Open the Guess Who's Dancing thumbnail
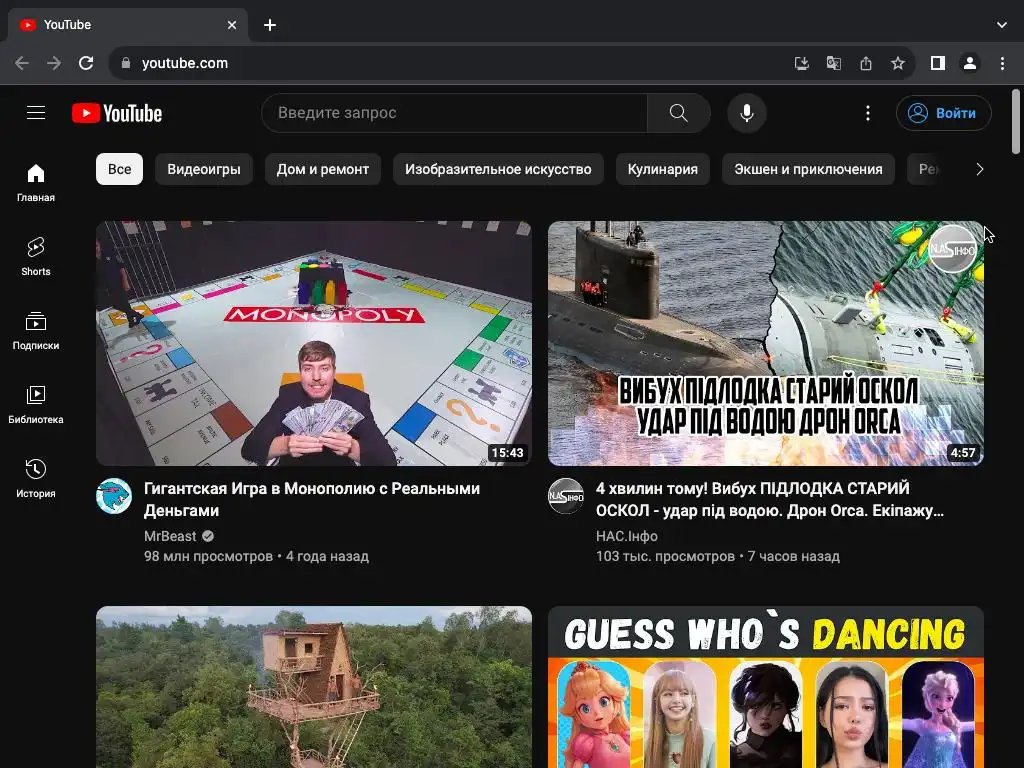Viewport: 1024px width, 768px height. coord(766,687)
